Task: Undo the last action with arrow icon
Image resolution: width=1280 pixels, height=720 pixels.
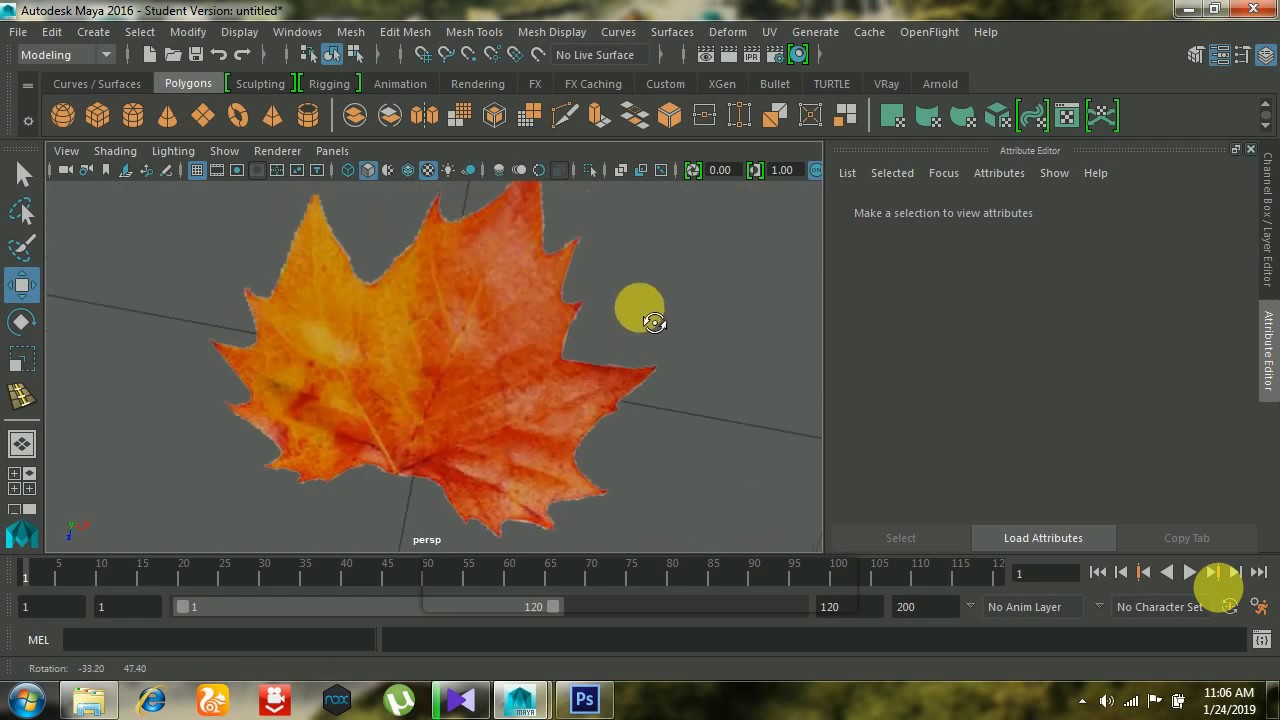Action: [x=219, y=54]
